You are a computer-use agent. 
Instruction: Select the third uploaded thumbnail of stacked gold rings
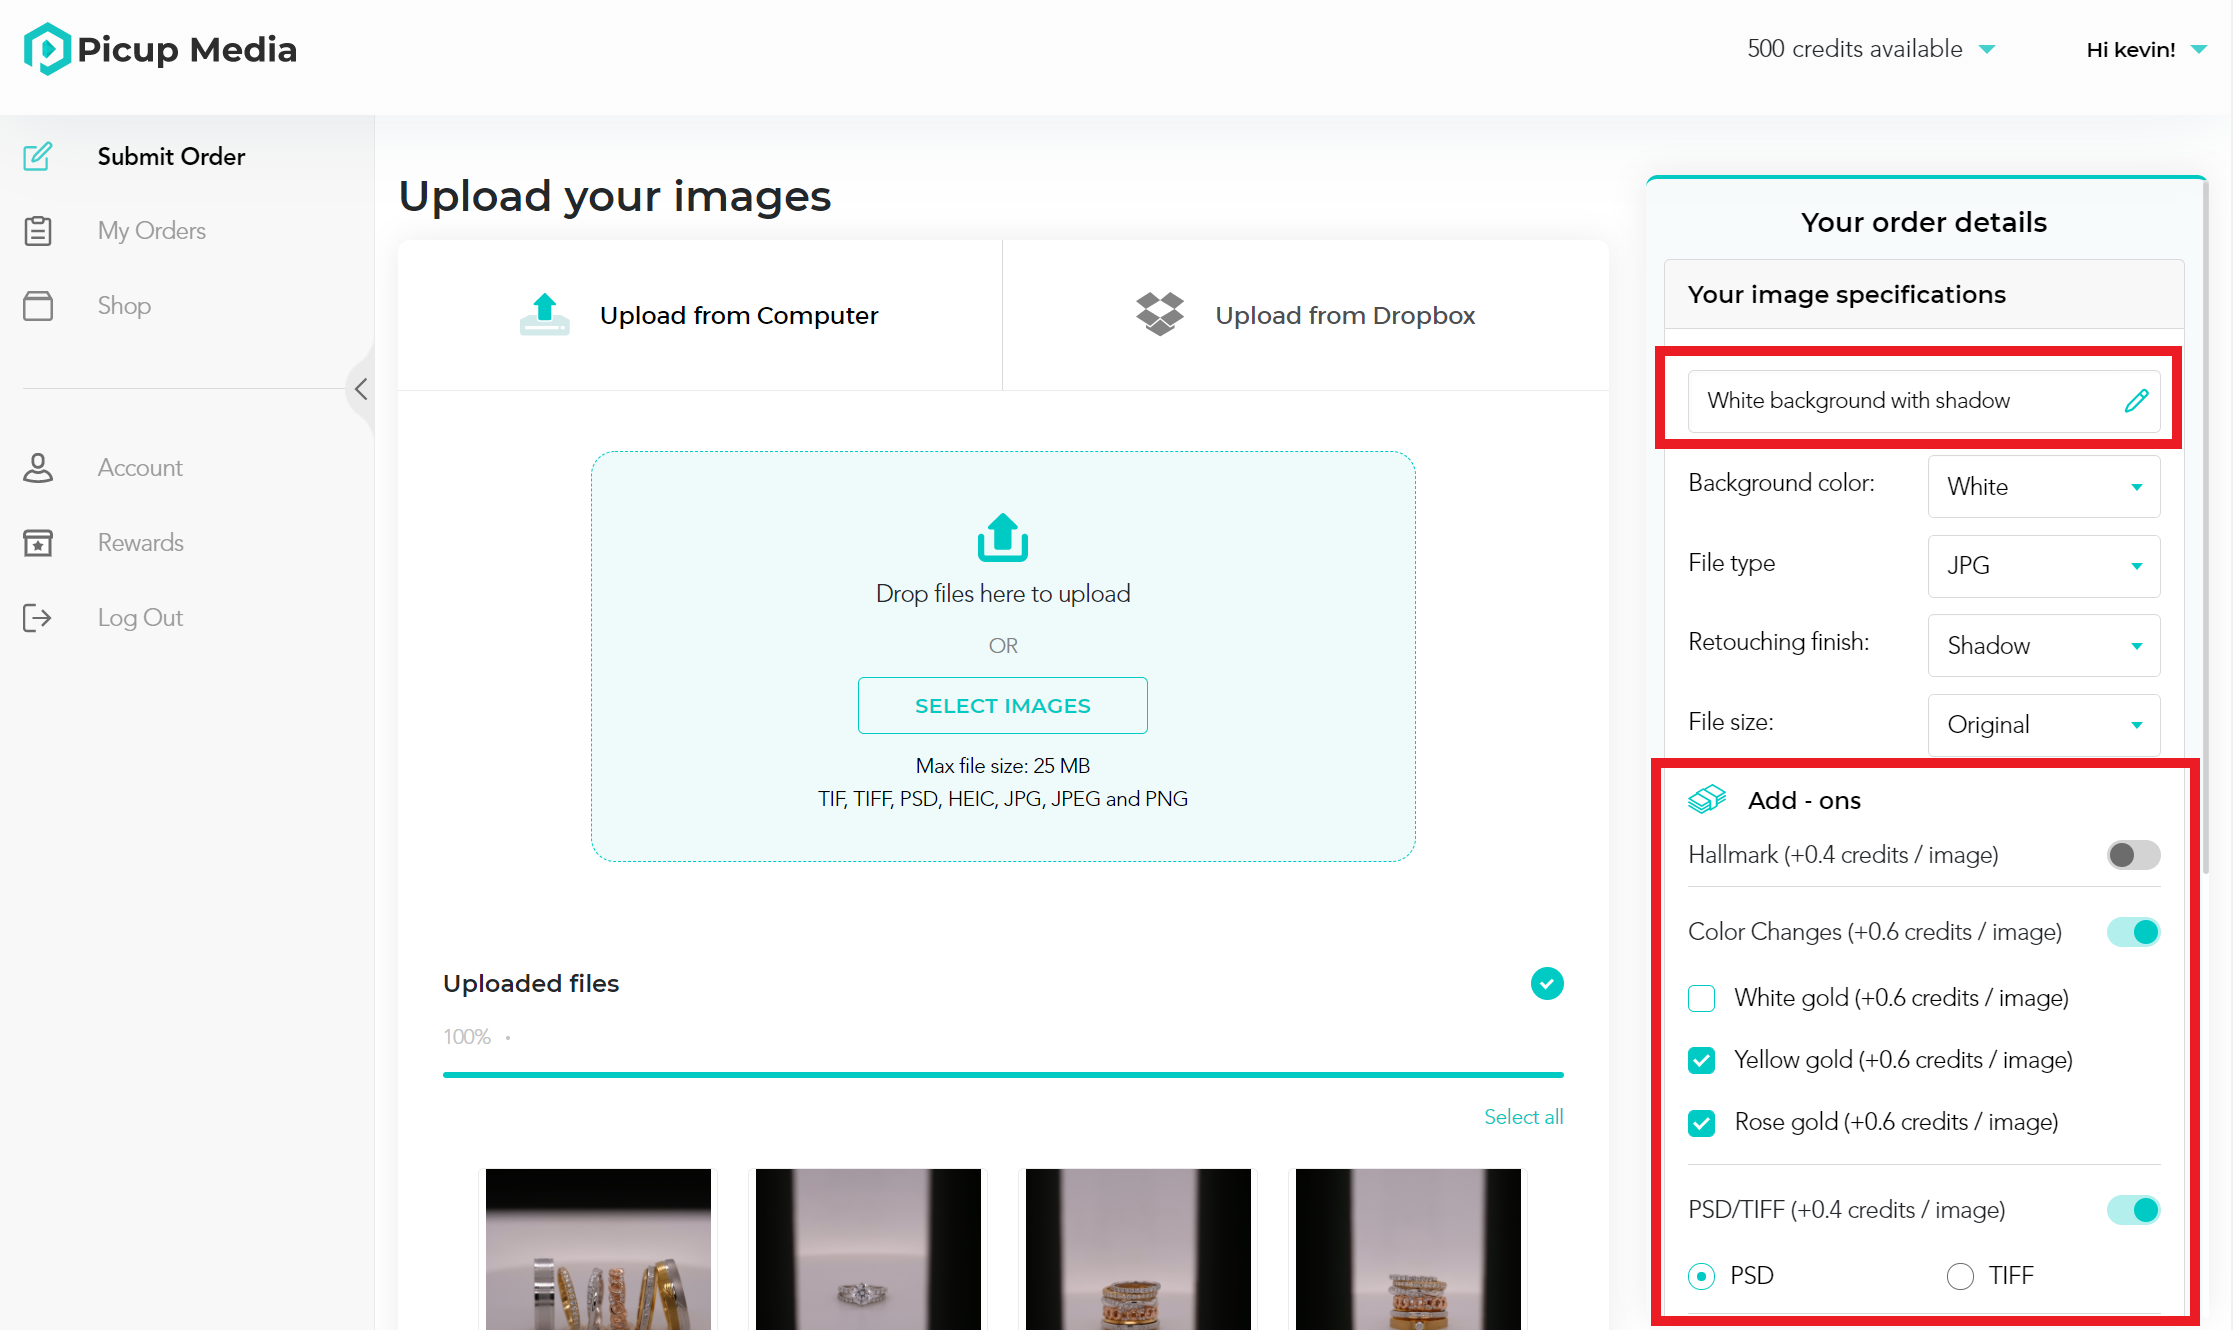click(1138, 1249)
